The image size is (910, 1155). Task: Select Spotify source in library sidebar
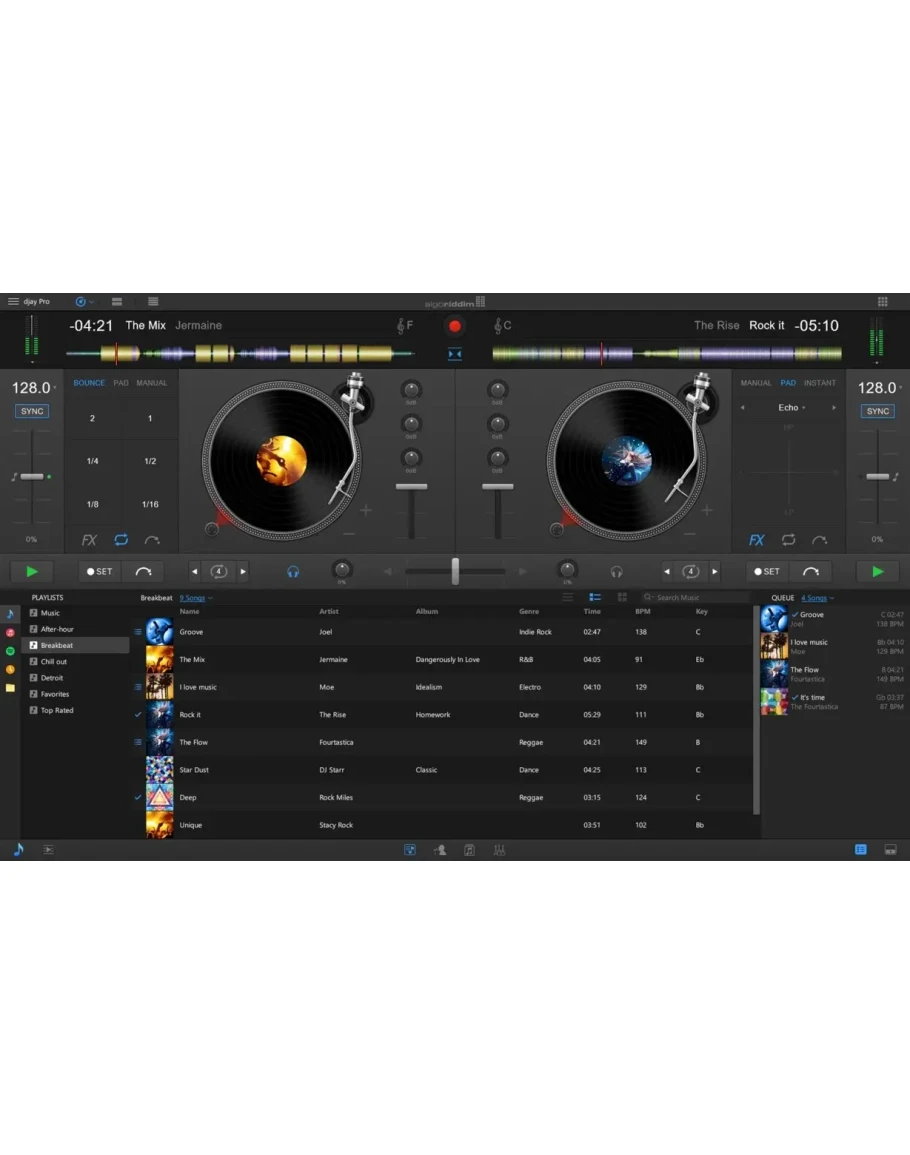pyautogui.click(x=10, y=651)
